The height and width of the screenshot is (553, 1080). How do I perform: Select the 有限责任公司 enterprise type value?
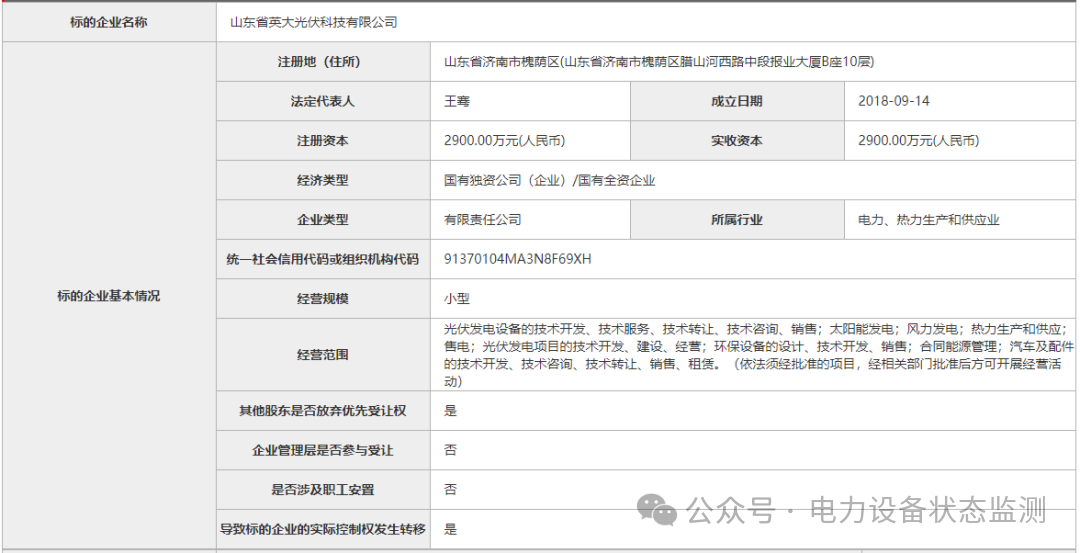tap(483, 220)
